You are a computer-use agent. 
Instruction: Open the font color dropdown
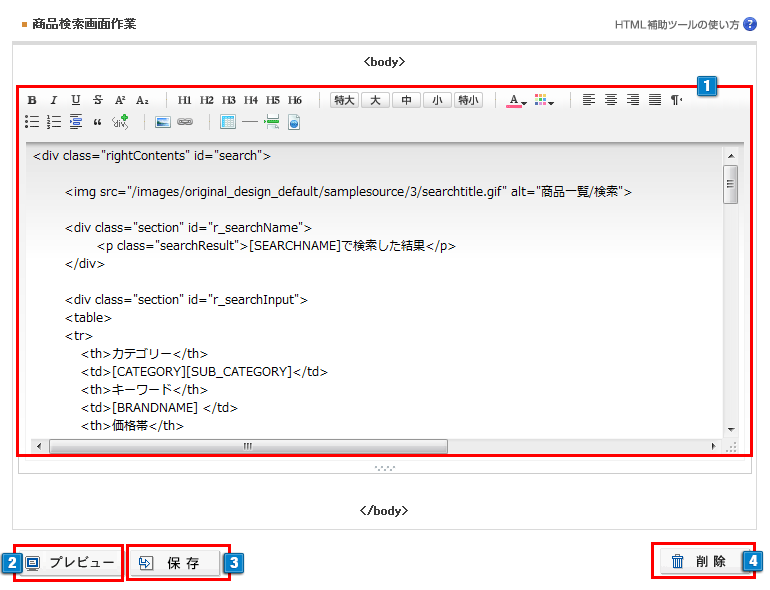(516, 100)
